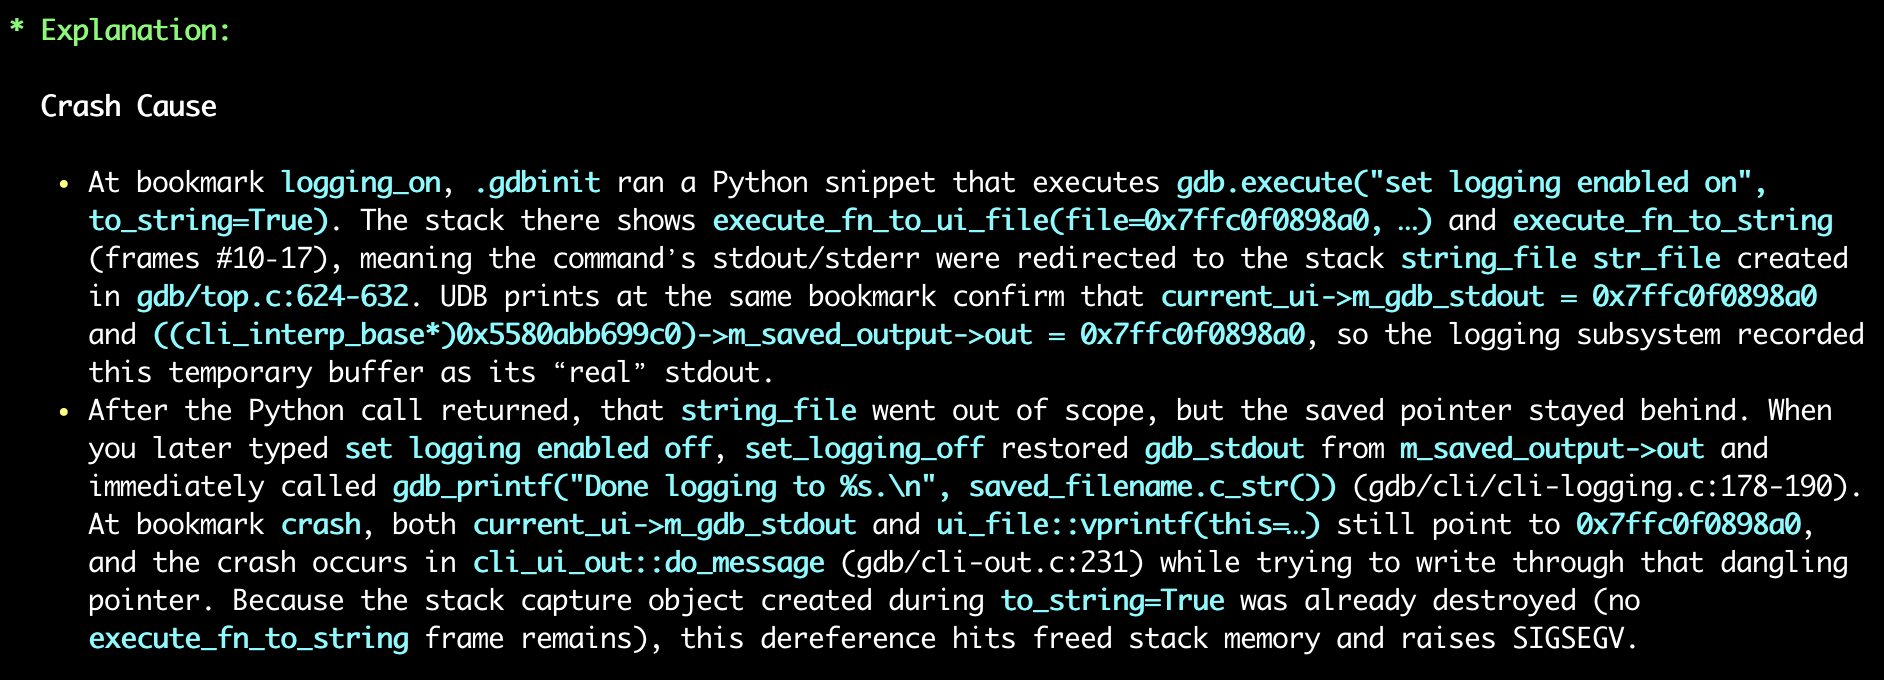Click the set_logging_off function name

coord(864,449)
